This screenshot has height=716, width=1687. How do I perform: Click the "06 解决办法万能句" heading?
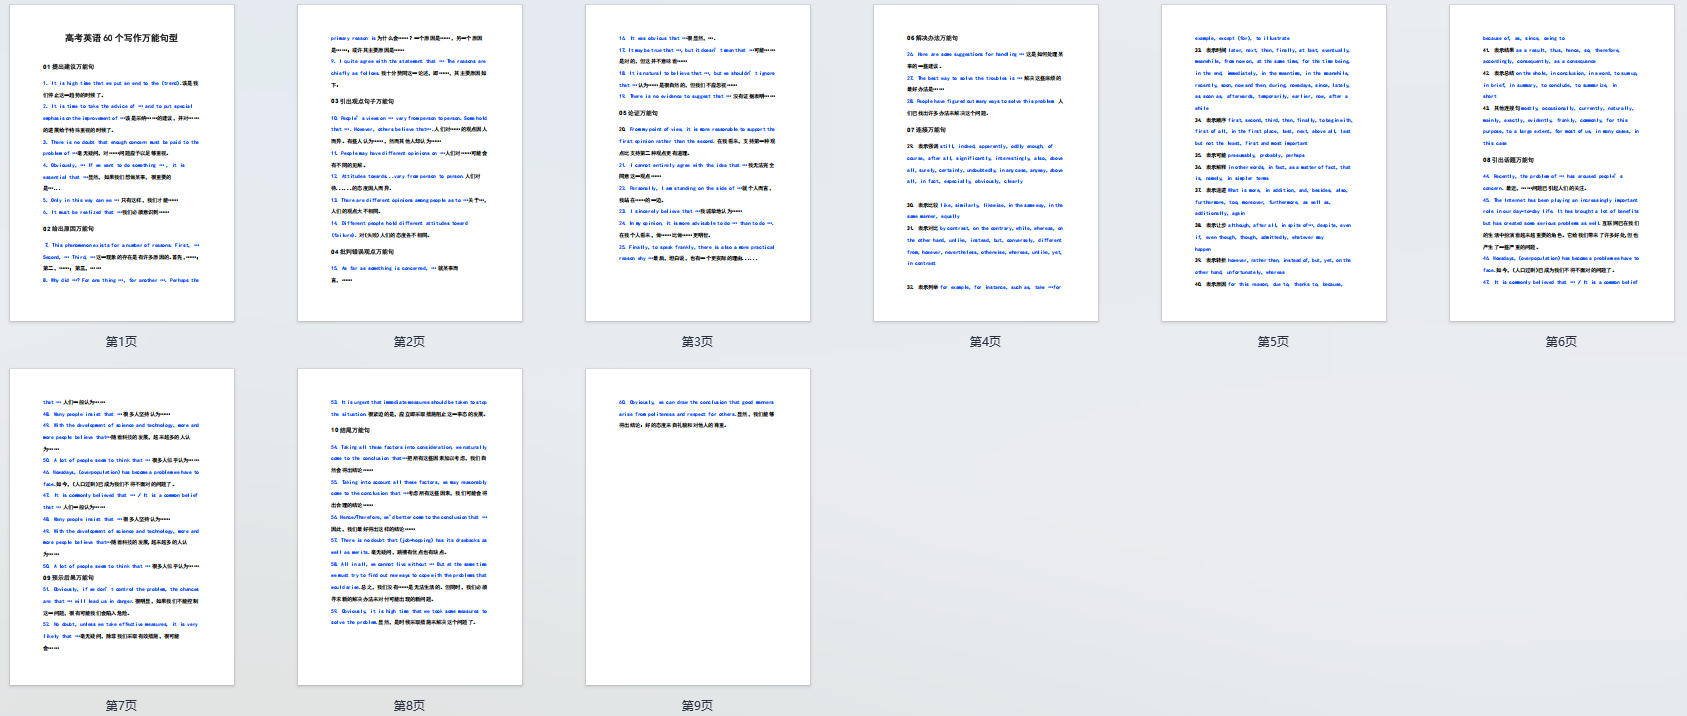pos(932,38)
